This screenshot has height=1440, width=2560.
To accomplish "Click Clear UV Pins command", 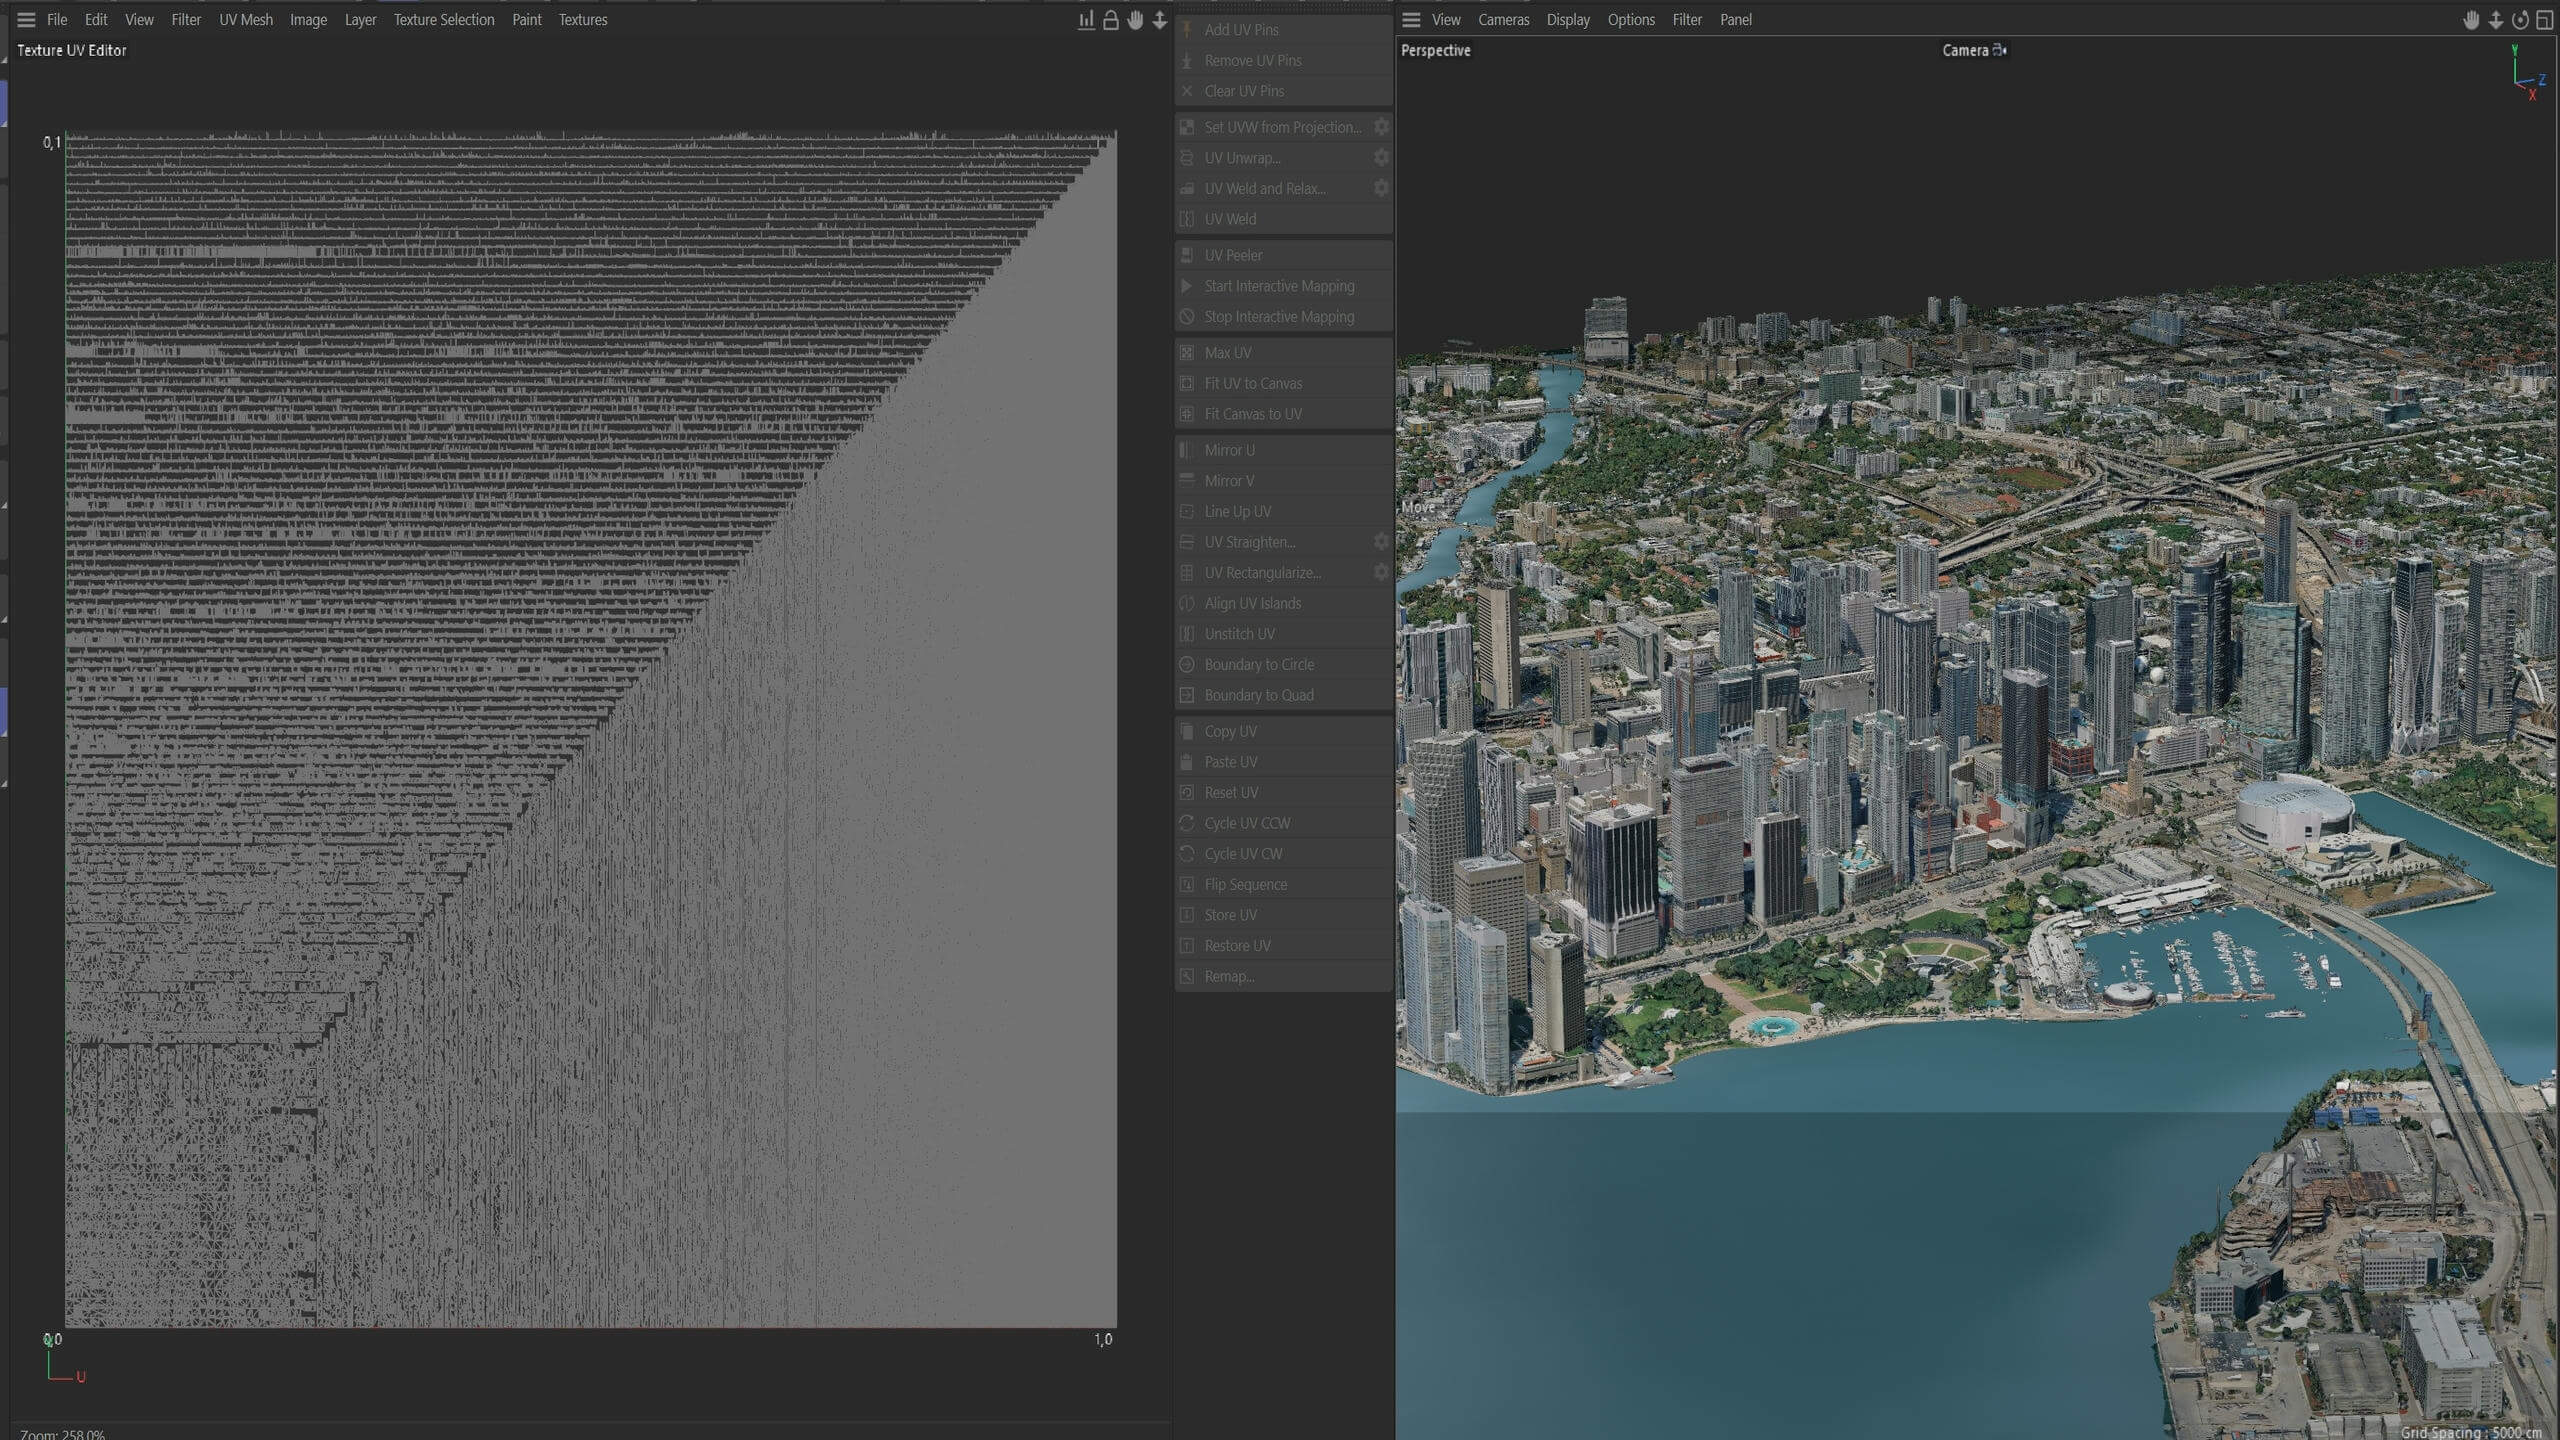I will pos(1284,91).
